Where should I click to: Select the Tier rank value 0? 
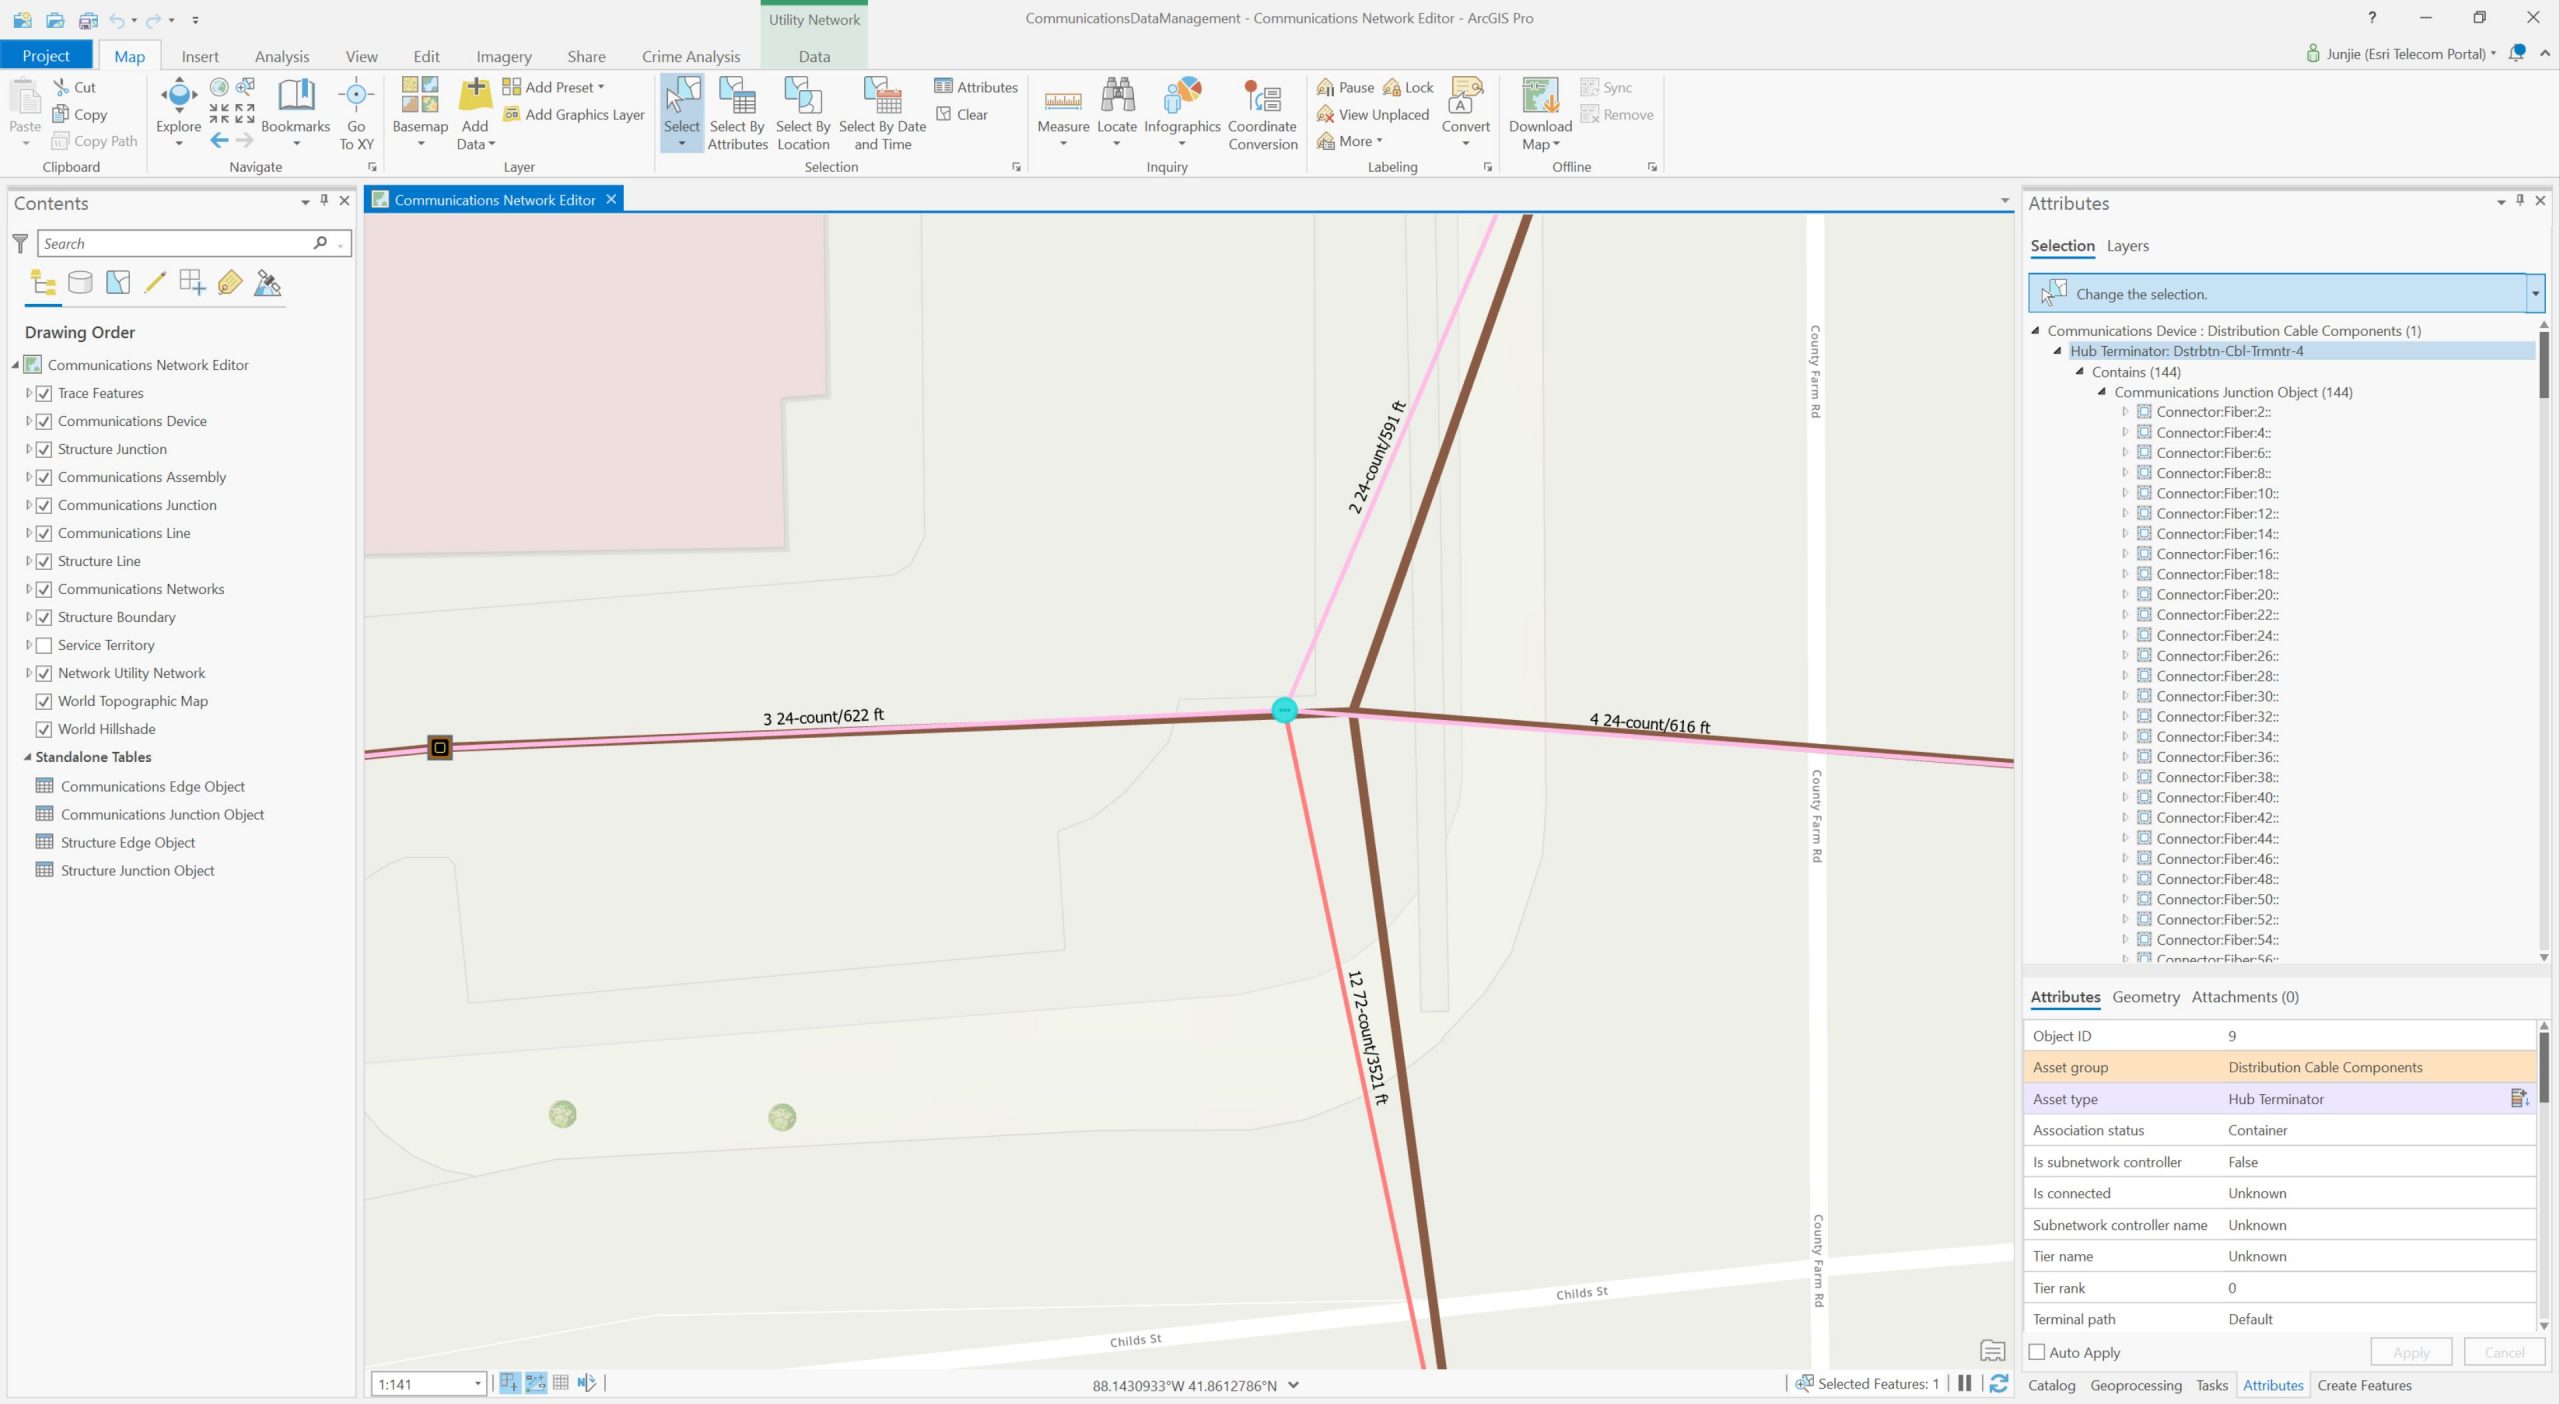[2232, 1288]
